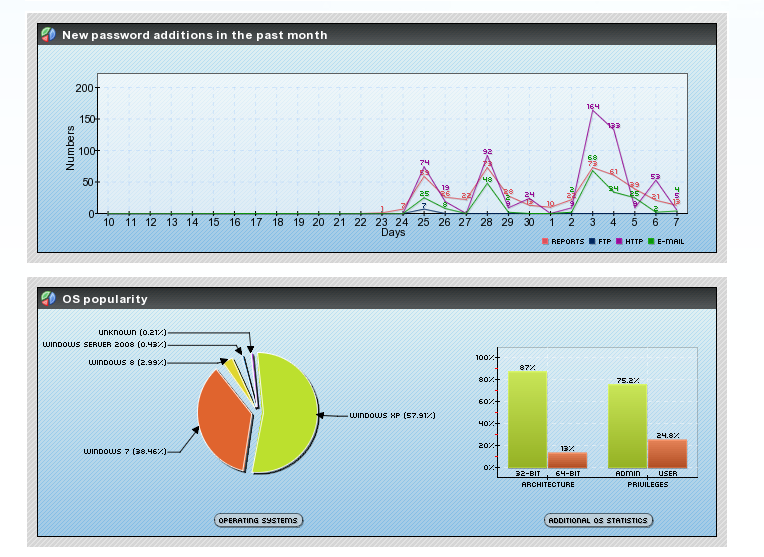Click the 32-bit architecture bar
This screenshot has height=557, width=764.
point(528,420)
